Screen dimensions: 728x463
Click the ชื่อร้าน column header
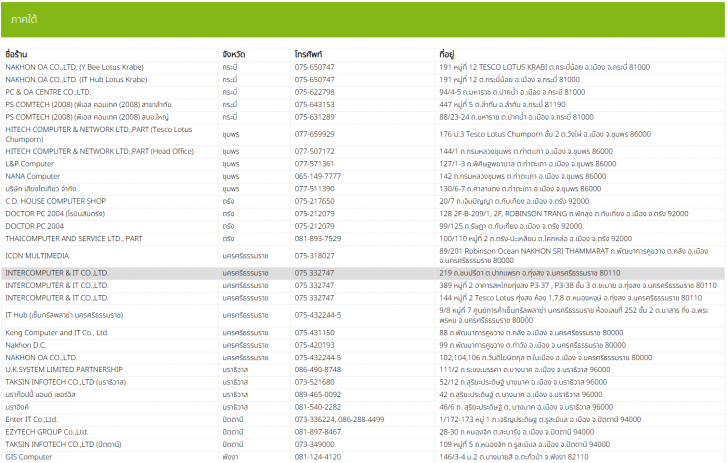[16, 54]
